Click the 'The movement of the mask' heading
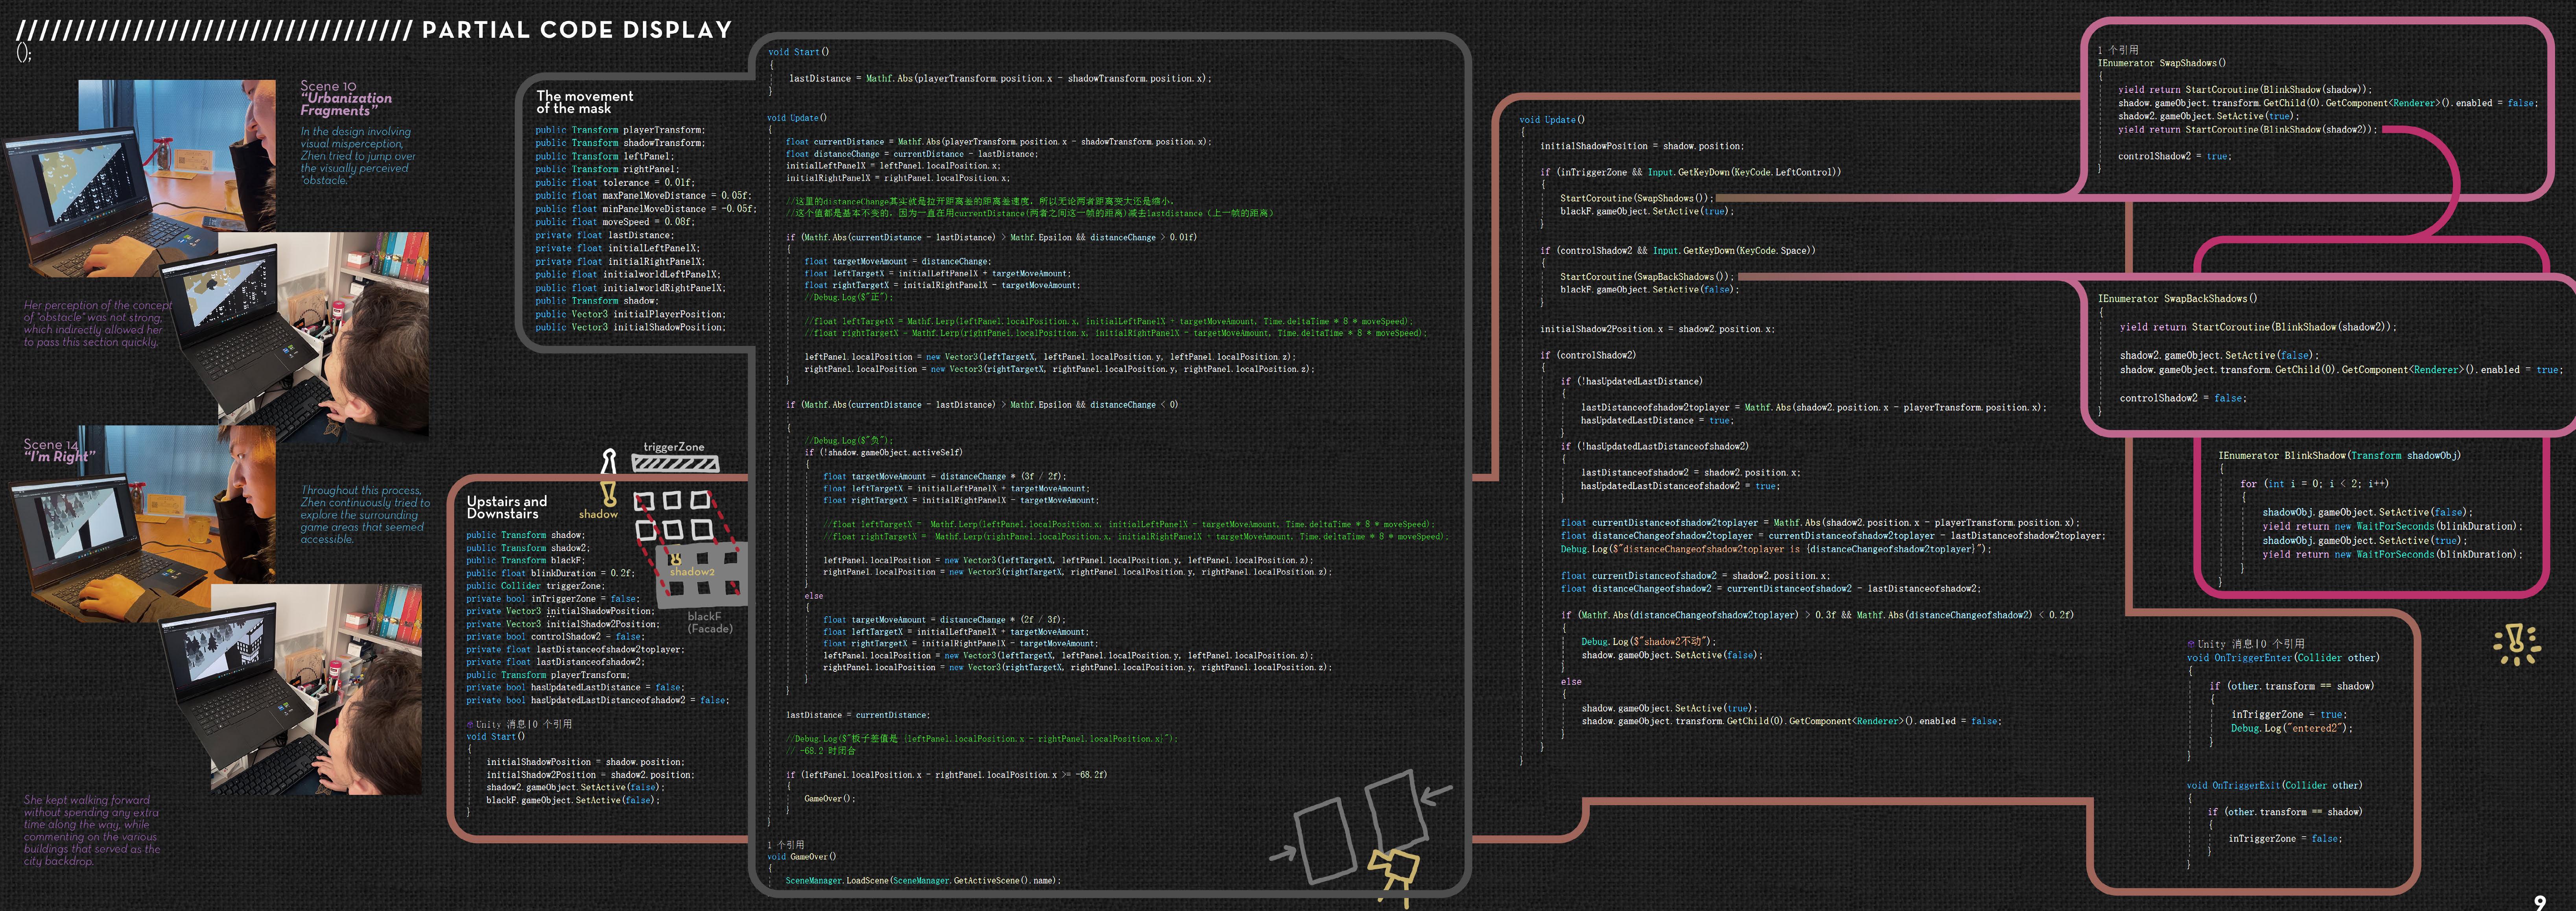Image resolution: width=2576 pixels, height=911 pixels. point(584,102)
